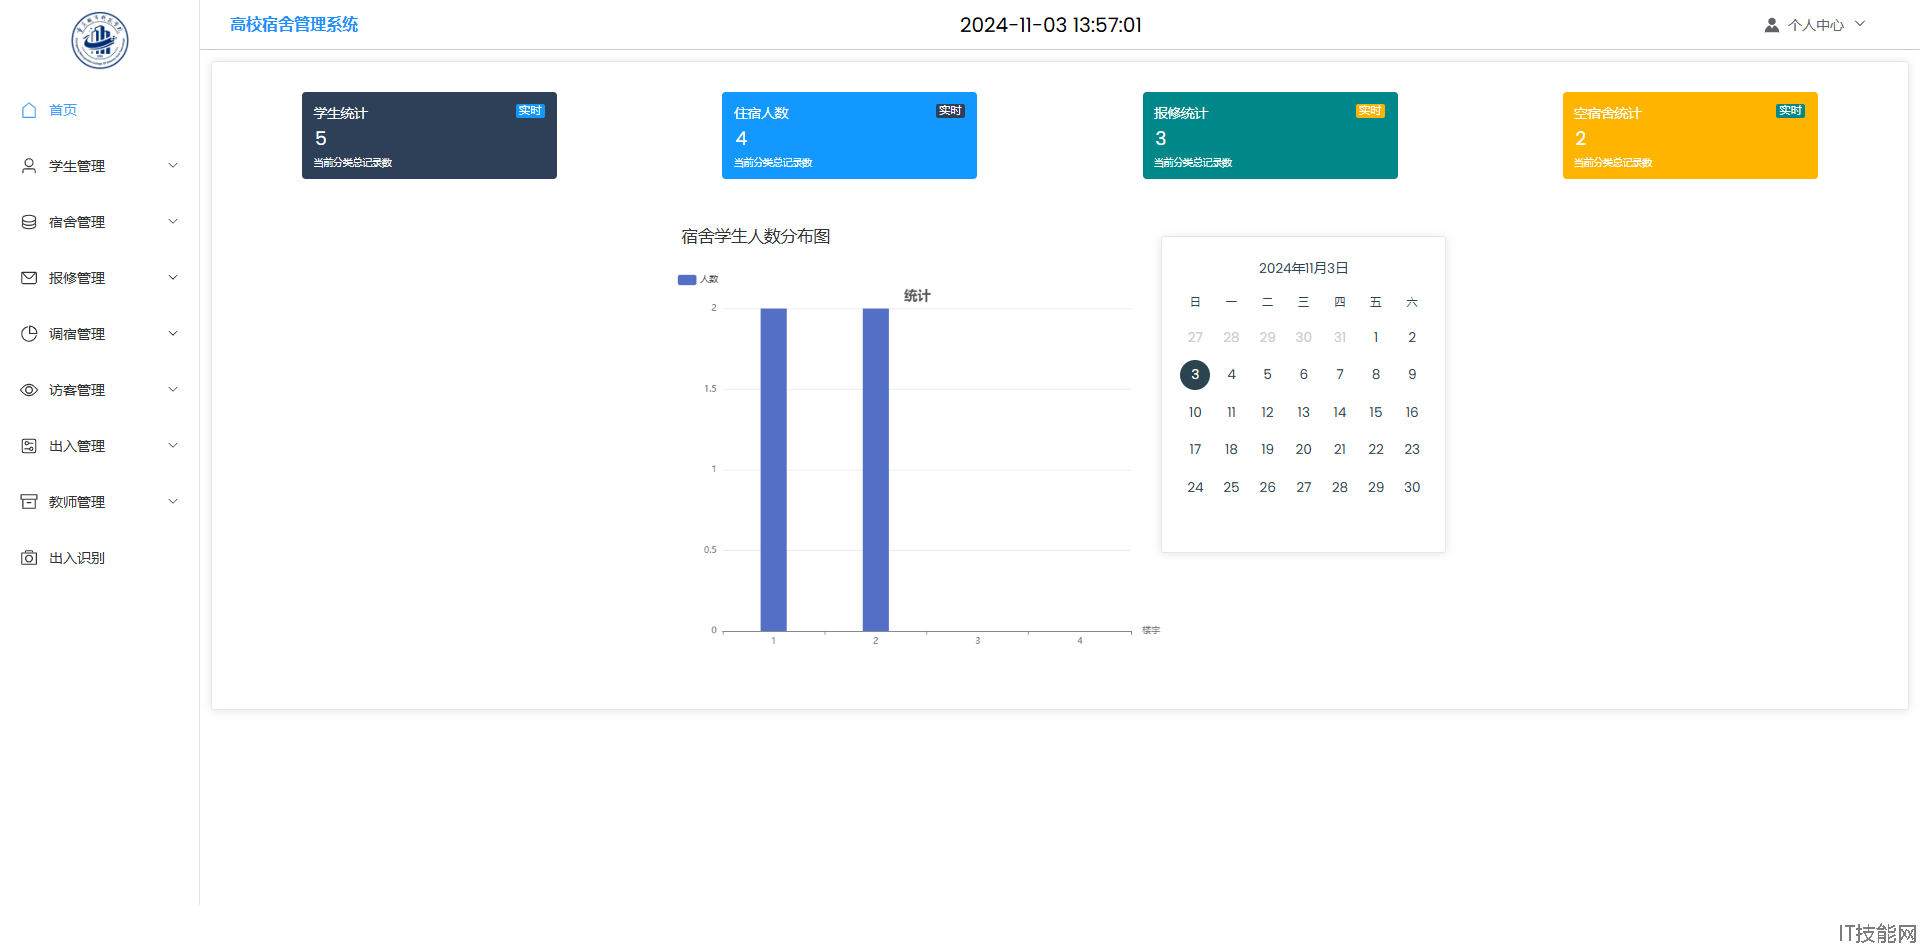Select November 12 in the calendar
This screenshot has width=1920, height=945.
click(x=1267, y=412)
